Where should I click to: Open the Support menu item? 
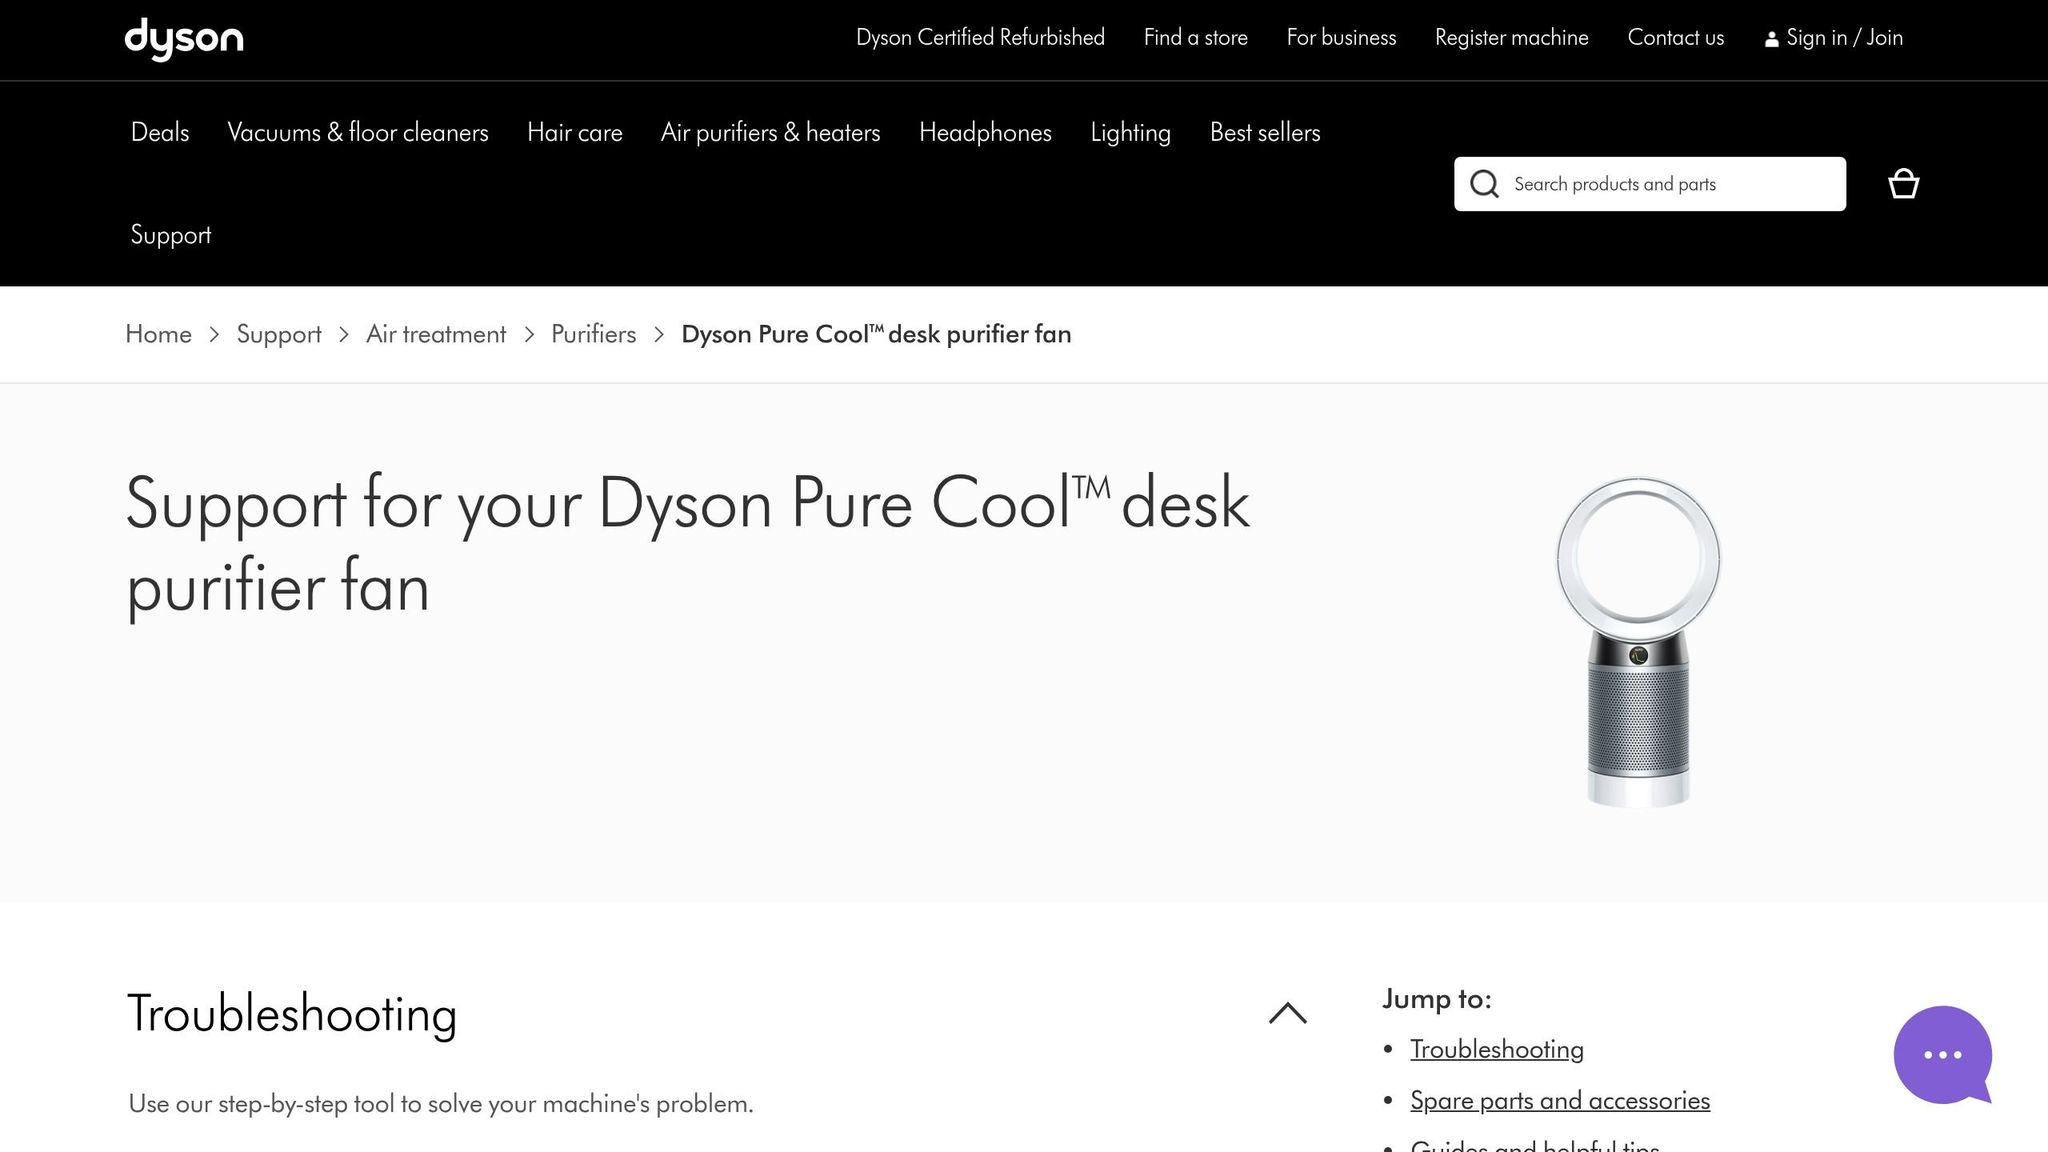pos(170,235)
